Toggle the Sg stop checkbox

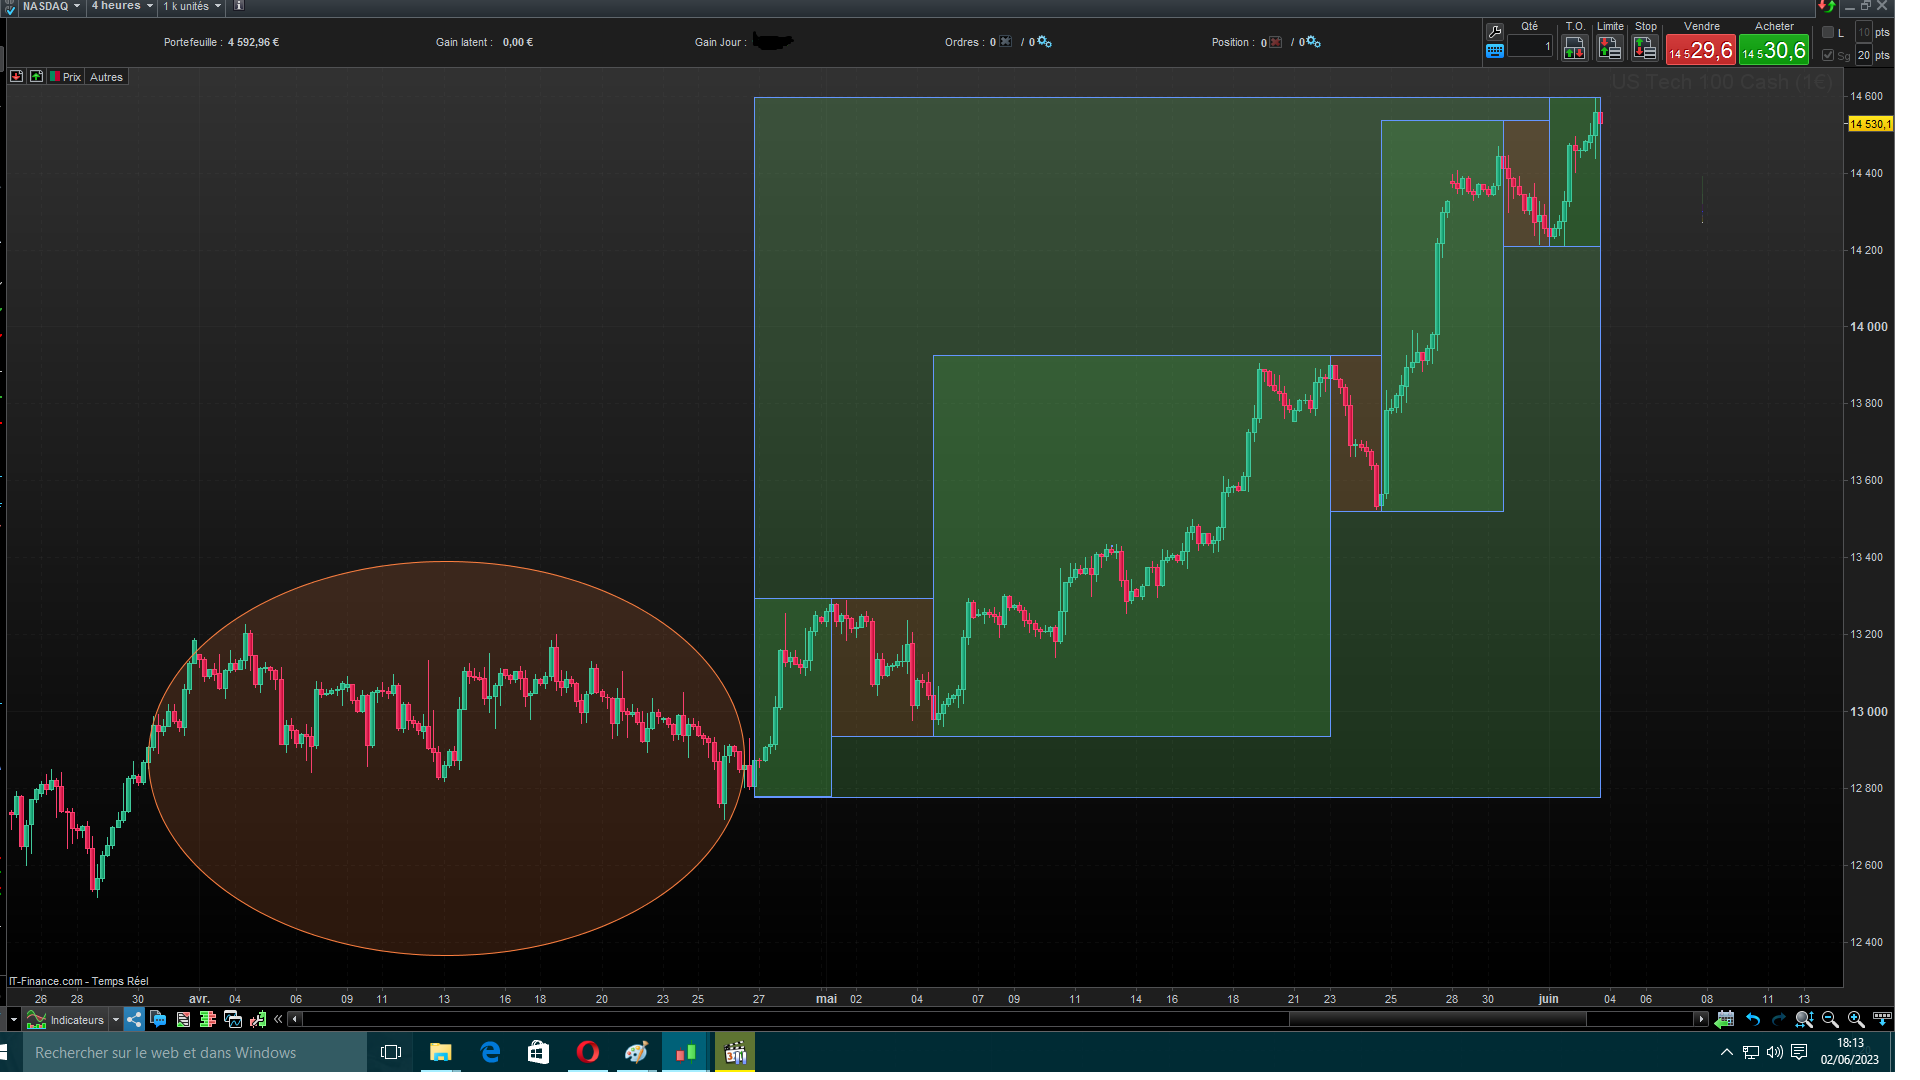coord(1828,56)
